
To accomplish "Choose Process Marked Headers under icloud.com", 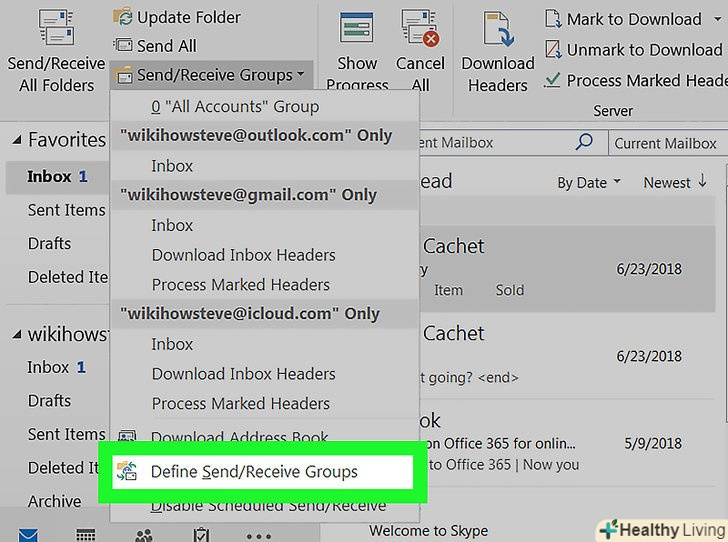I will (265, 404).
